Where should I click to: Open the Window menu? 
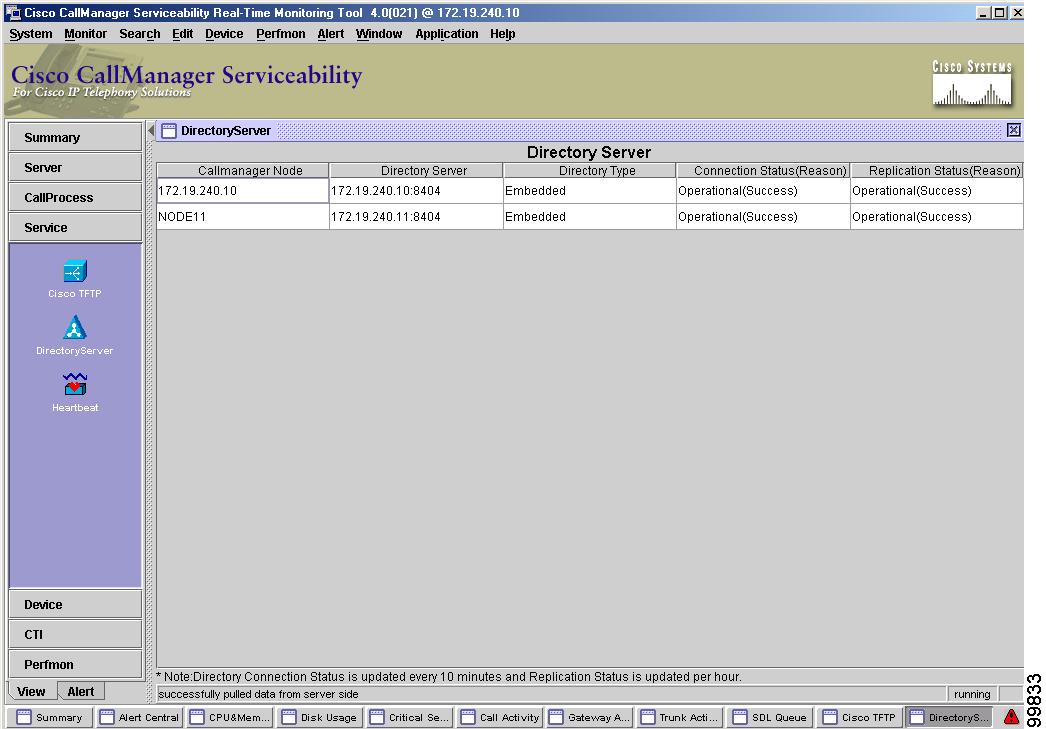click(379, 34)
